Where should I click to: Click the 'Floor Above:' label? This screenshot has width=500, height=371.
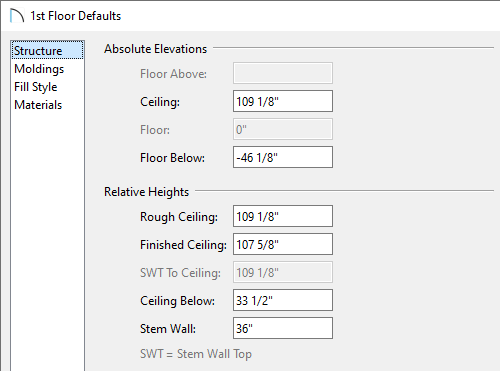pos(173,74)
